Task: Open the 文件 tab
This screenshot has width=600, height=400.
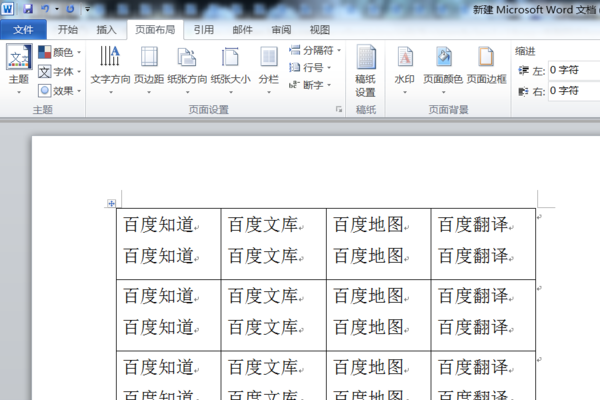Action: (x=23, y=29)
